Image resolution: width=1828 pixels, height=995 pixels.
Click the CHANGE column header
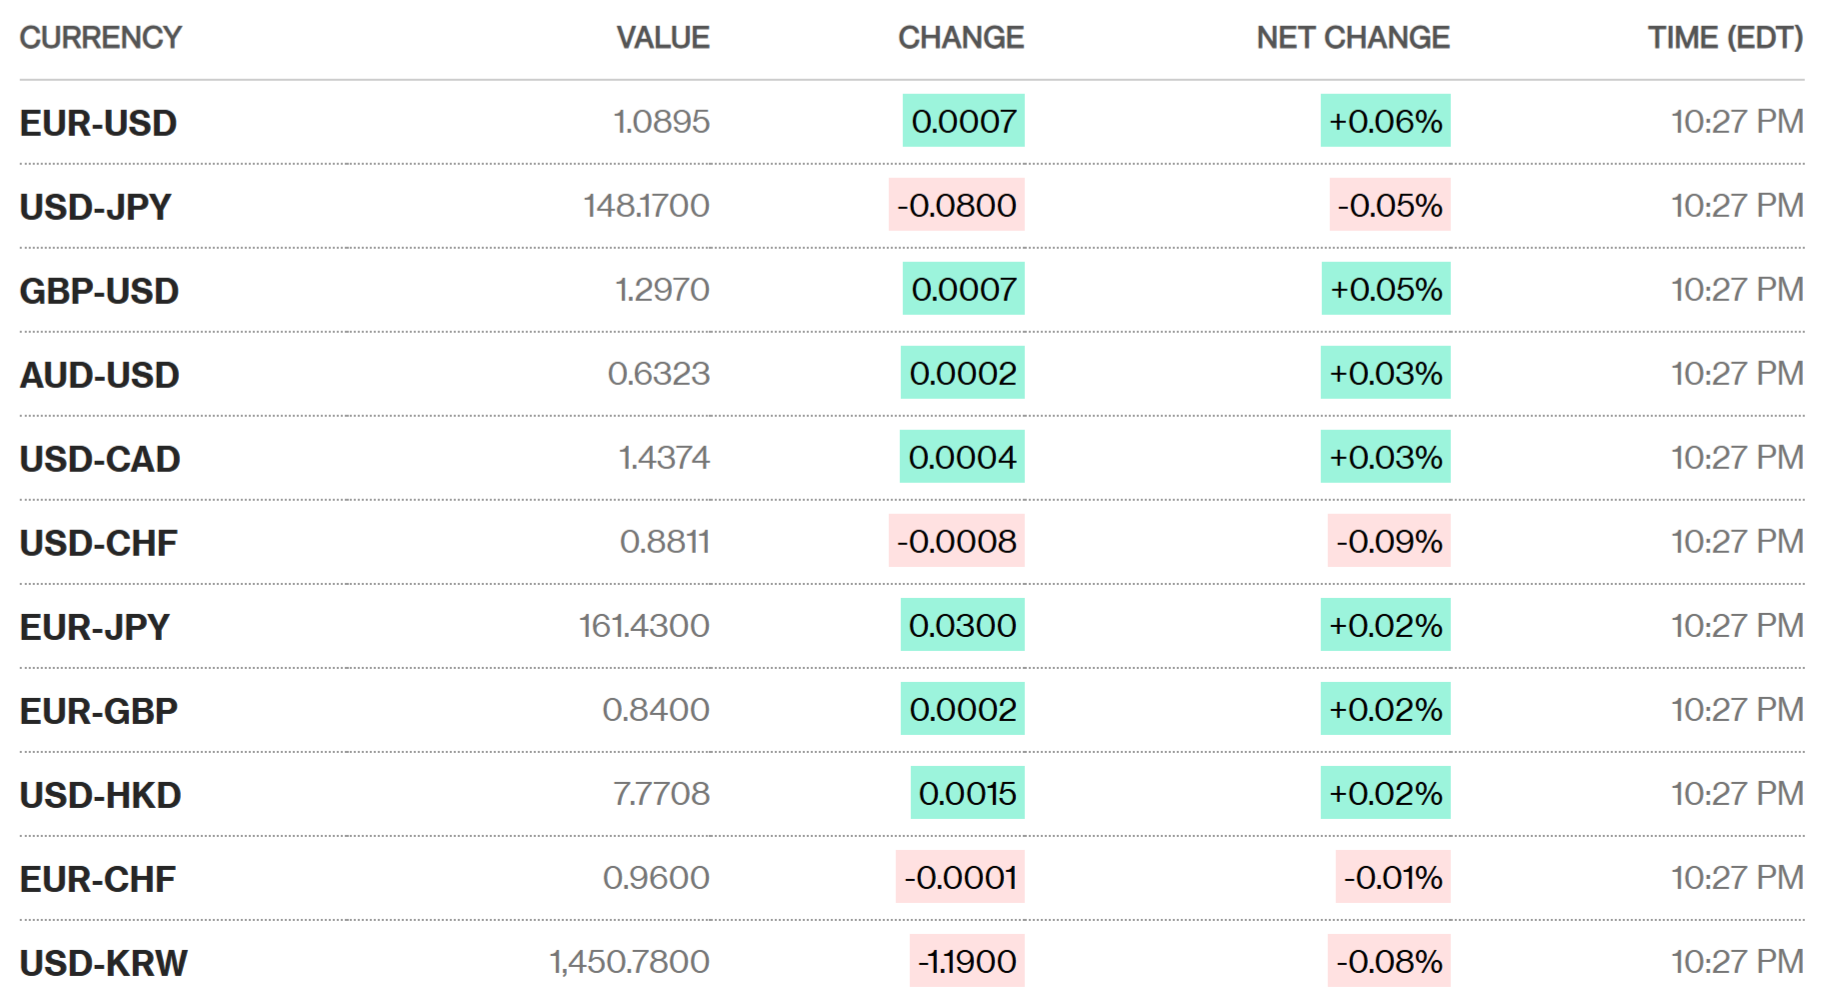(960, 38)
